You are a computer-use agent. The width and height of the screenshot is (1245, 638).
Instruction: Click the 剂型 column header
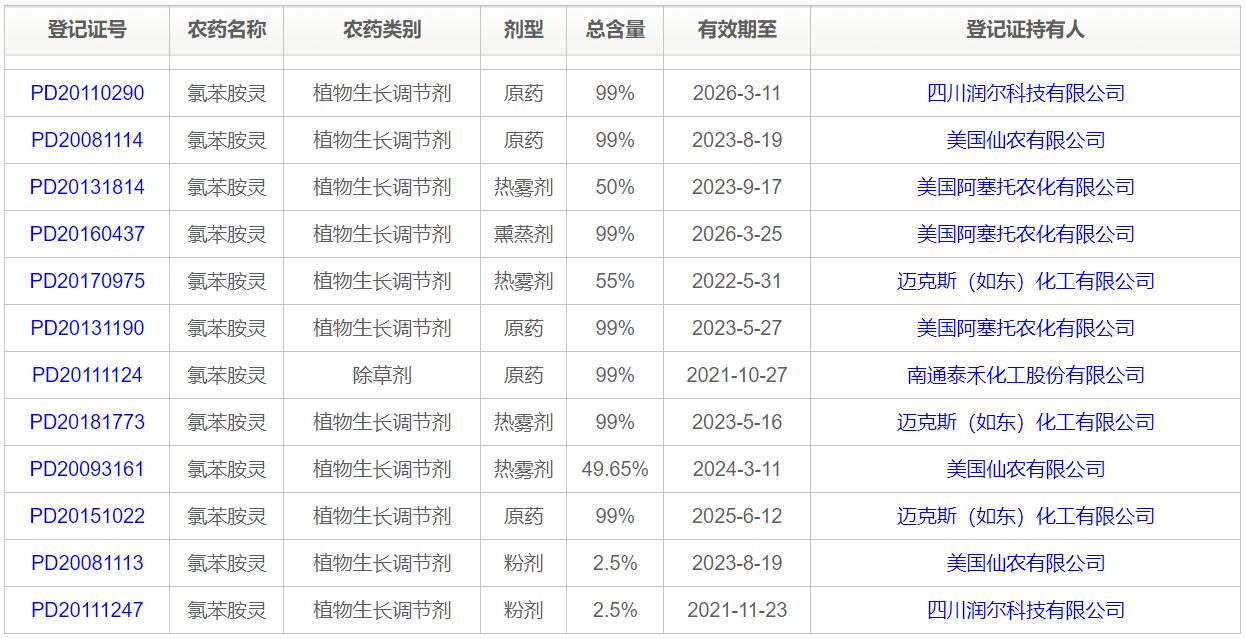[524, 30]
